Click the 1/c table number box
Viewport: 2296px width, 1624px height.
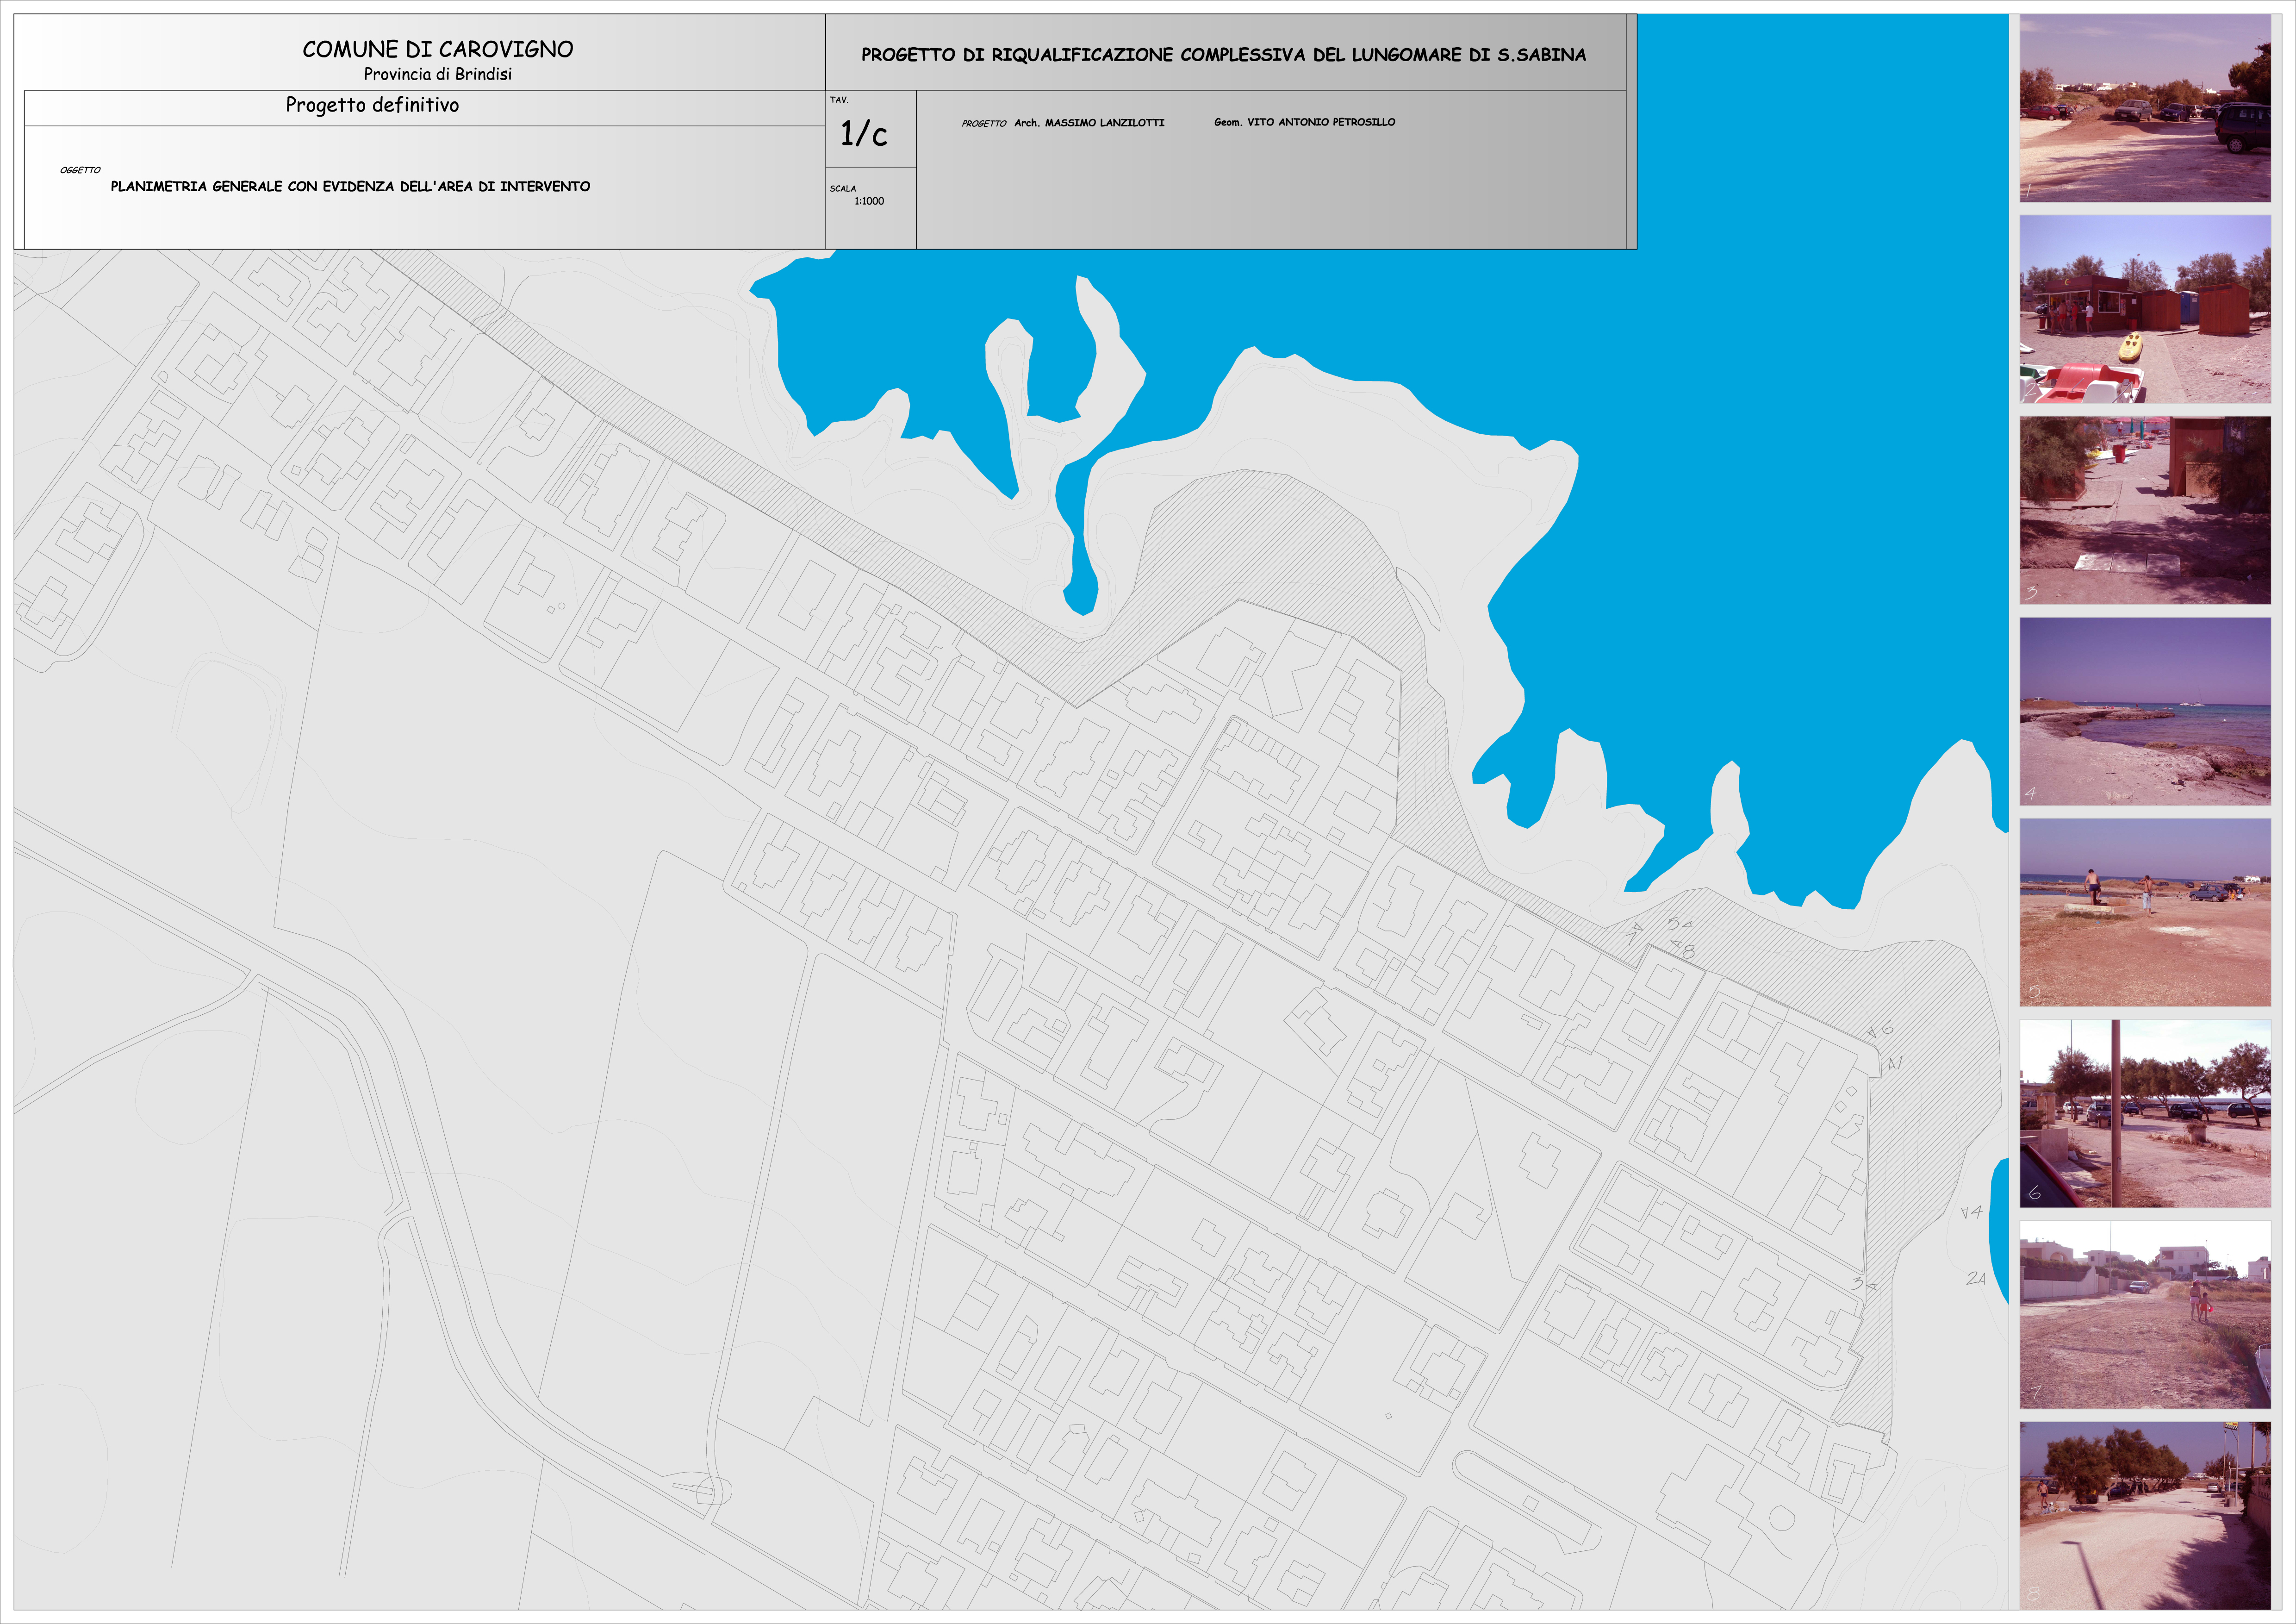tap(864, 134)
